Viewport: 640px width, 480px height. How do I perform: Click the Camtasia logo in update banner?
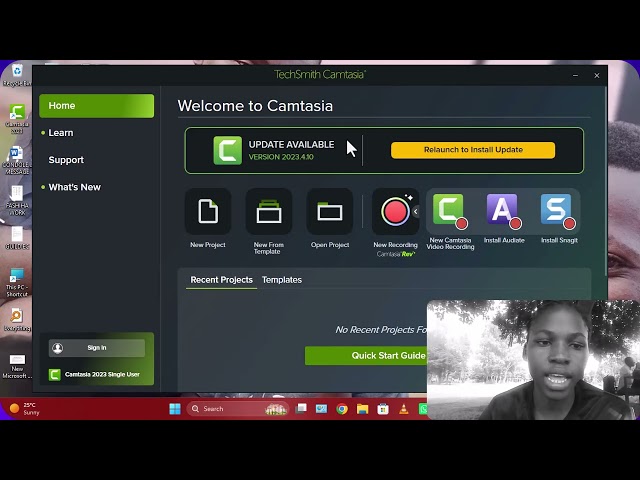pos(227,150)
